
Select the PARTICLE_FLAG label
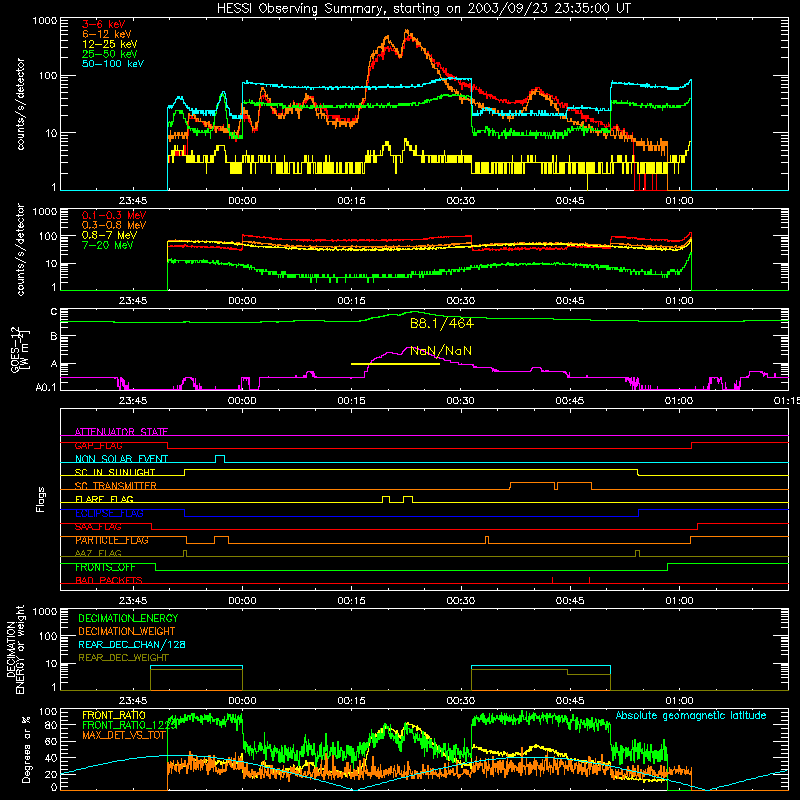click(x=112, y=540)
